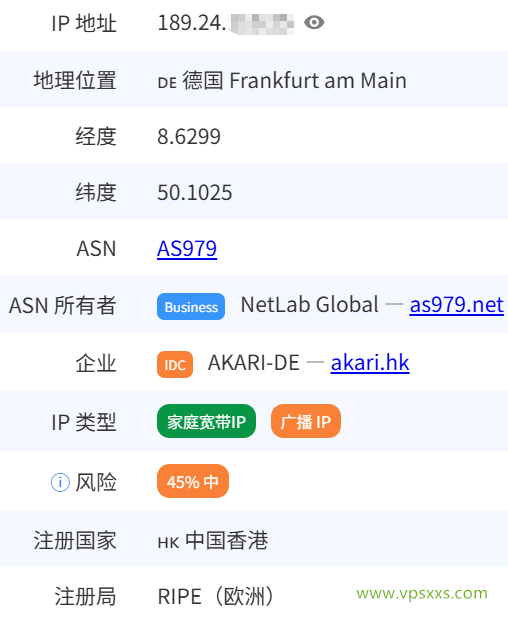The height and width of the screenshot is (618, 508).
Task: Click the 45% 中 risk badge
Action: [x=193, y=481]
